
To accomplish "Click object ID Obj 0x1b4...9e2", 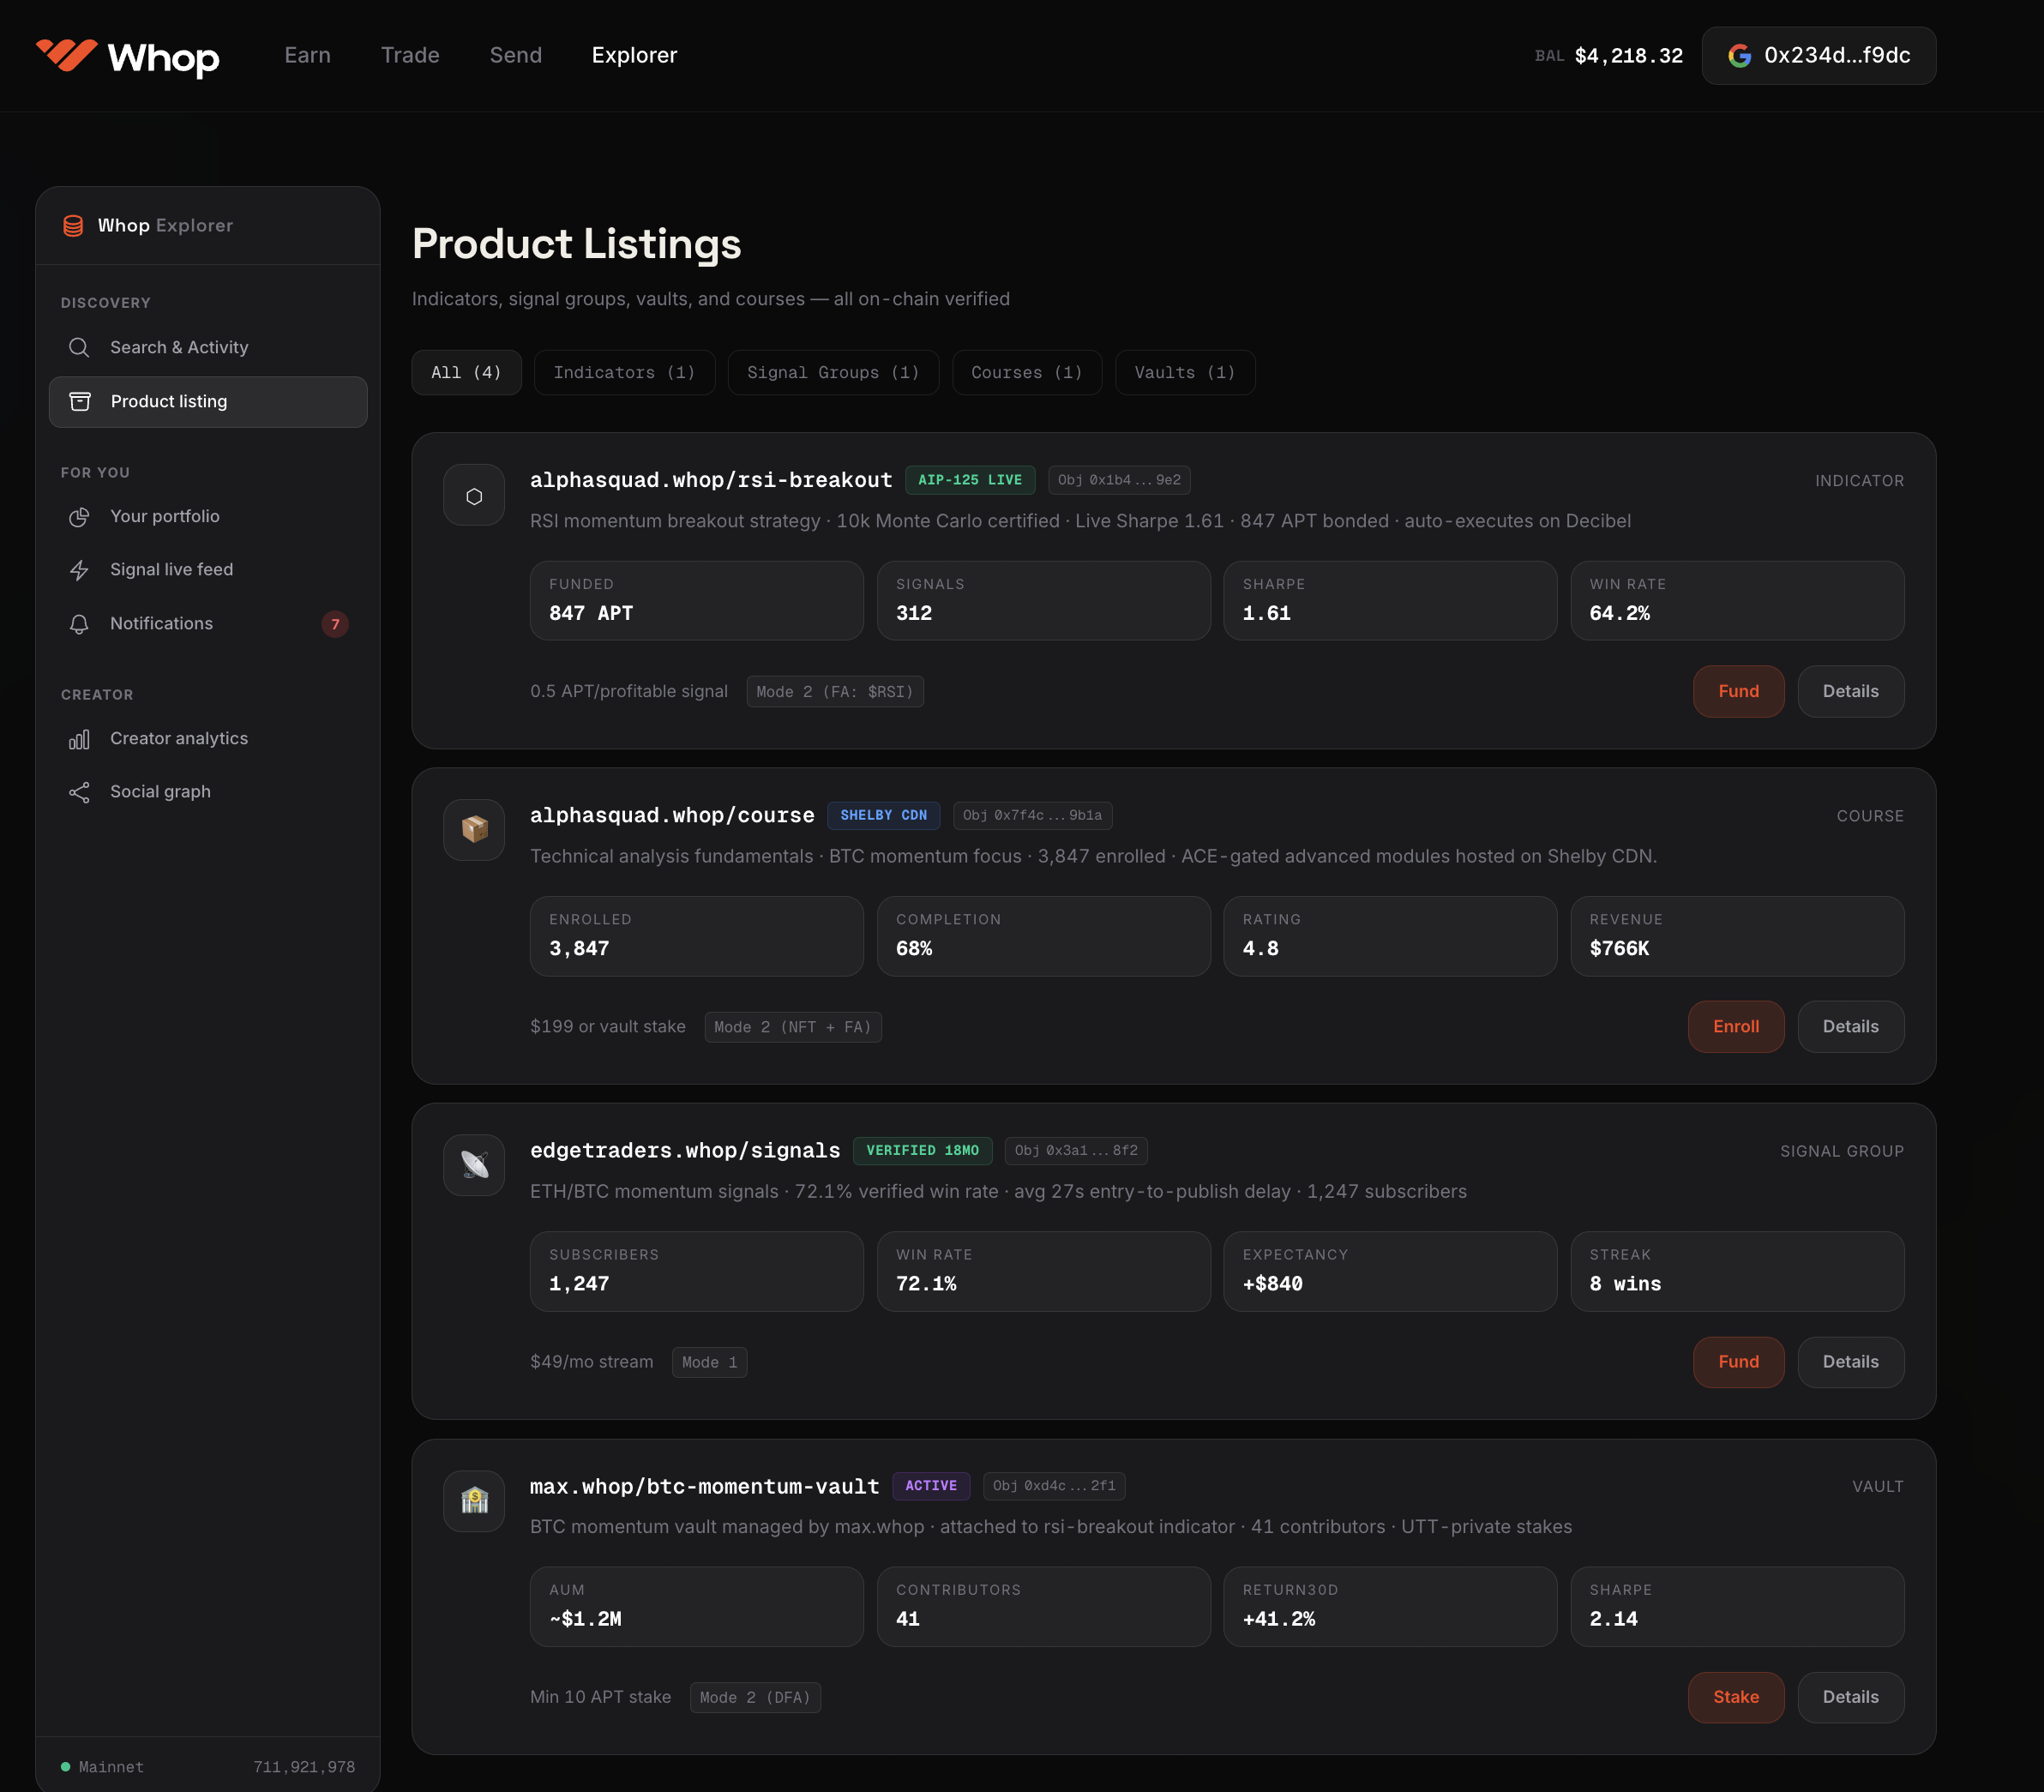I will (1119, 480).
